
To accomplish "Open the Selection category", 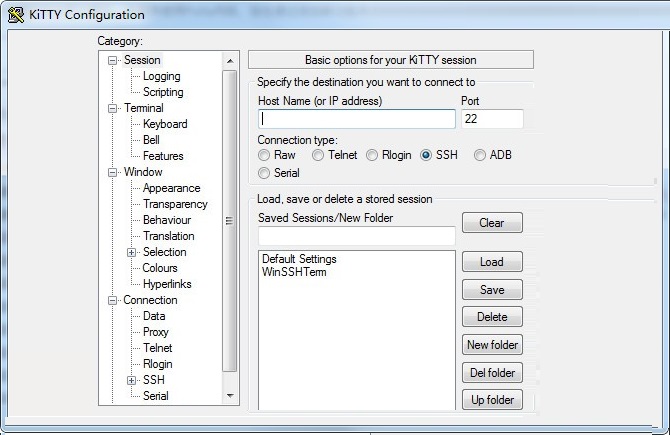I will pyautogui.click(x=165, y=253).
